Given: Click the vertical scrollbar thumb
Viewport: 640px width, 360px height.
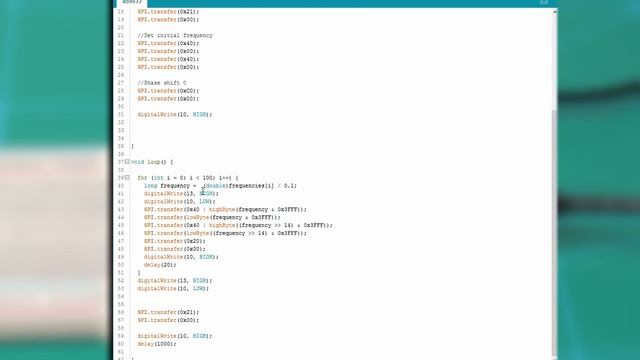Looking at the screenshot, I should pos(554,233).
